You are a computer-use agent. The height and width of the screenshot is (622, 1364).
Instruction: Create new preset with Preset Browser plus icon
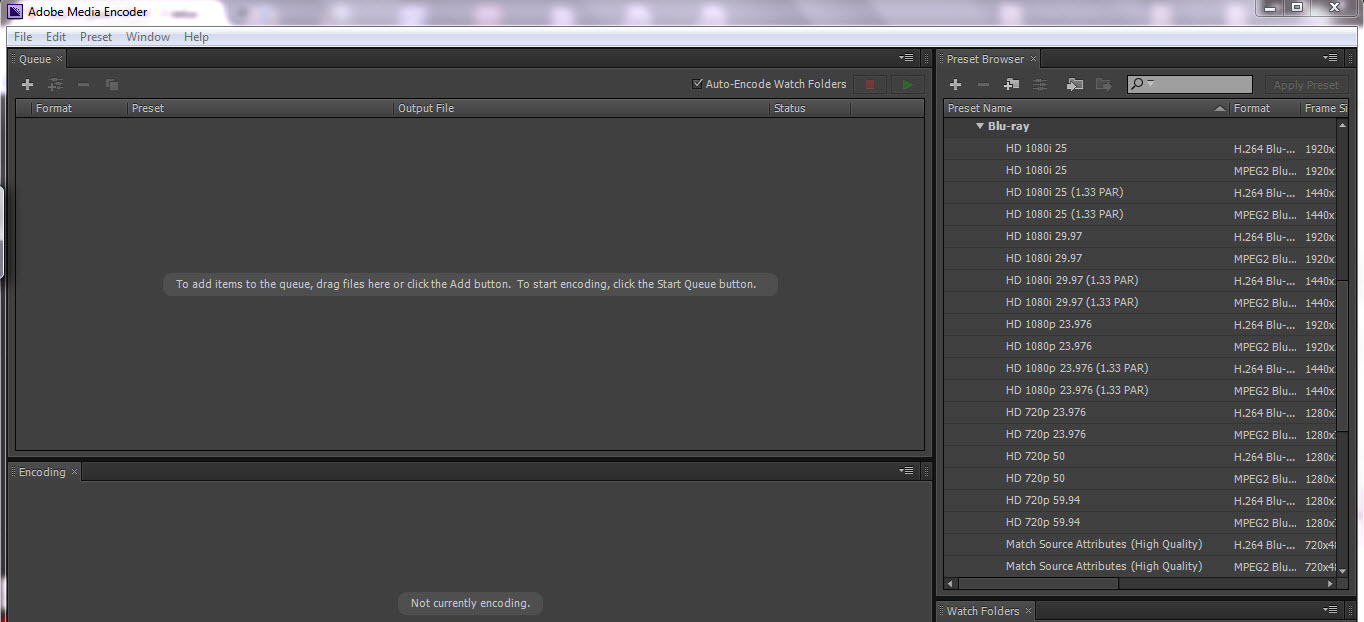pos(955,85)
